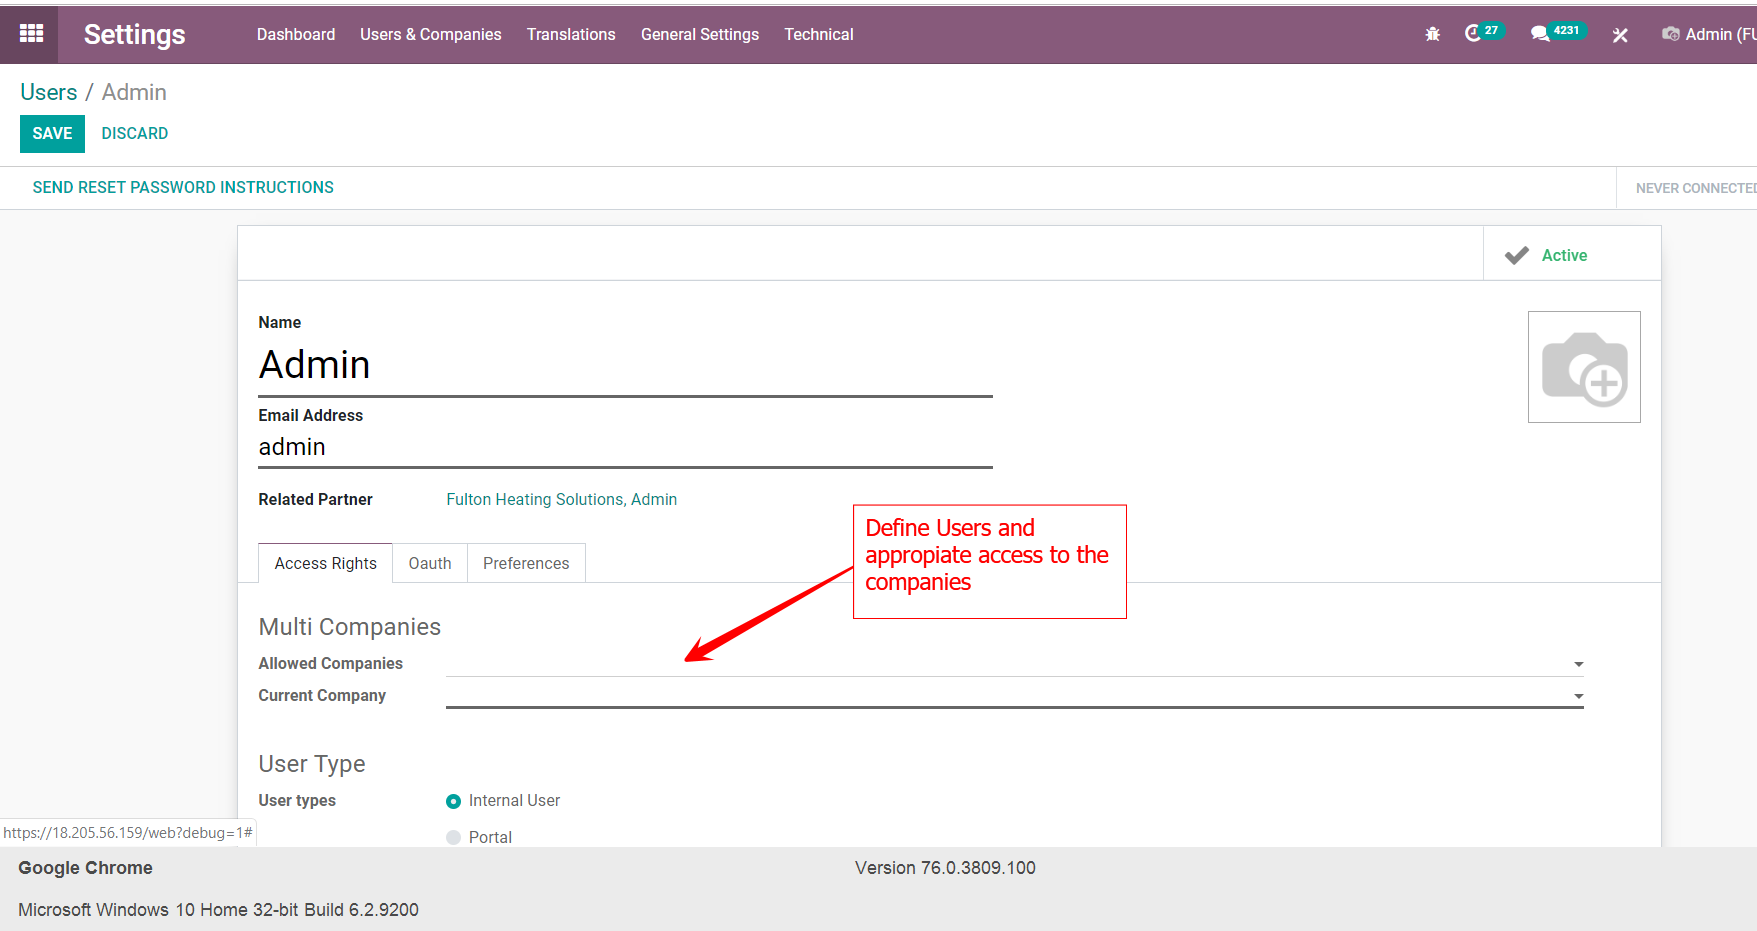Viewport: 1757px width, 931px height.
Task: Edit the Name field containing Admin
Action: tap(625, 366)
